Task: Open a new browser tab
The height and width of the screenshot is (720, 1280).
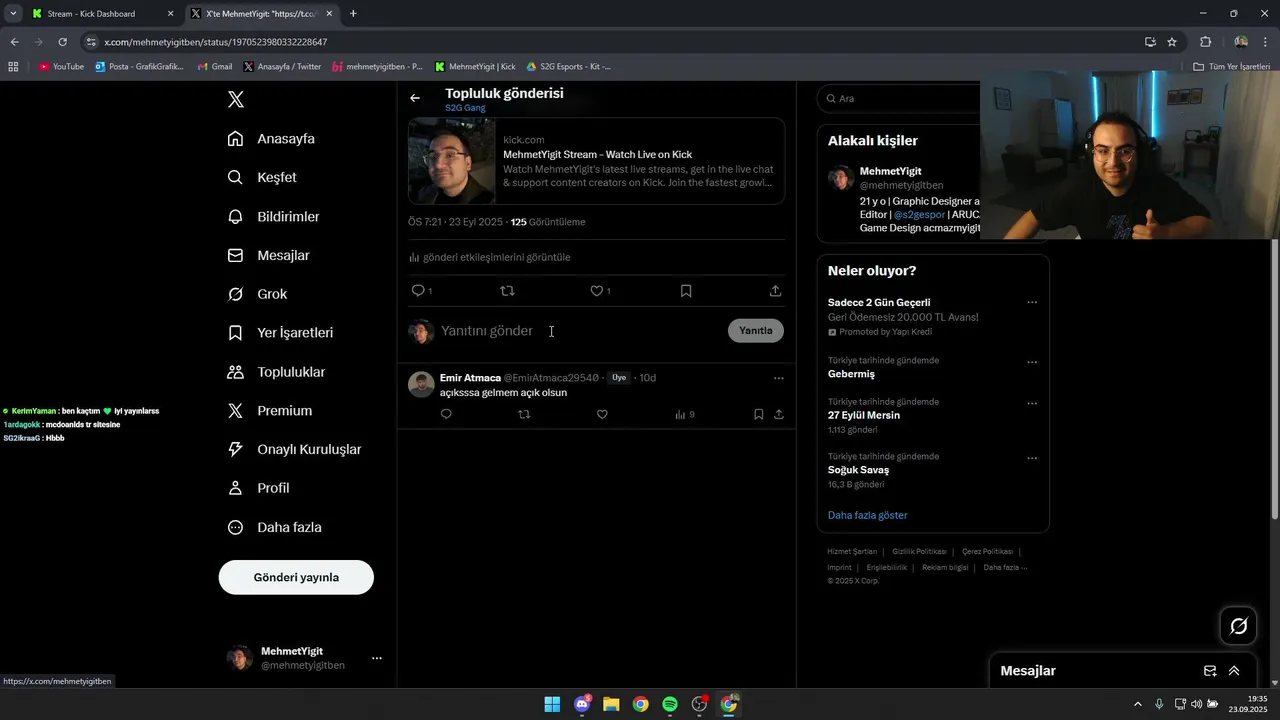Action: pyautogui.click(x=353, y=14)
